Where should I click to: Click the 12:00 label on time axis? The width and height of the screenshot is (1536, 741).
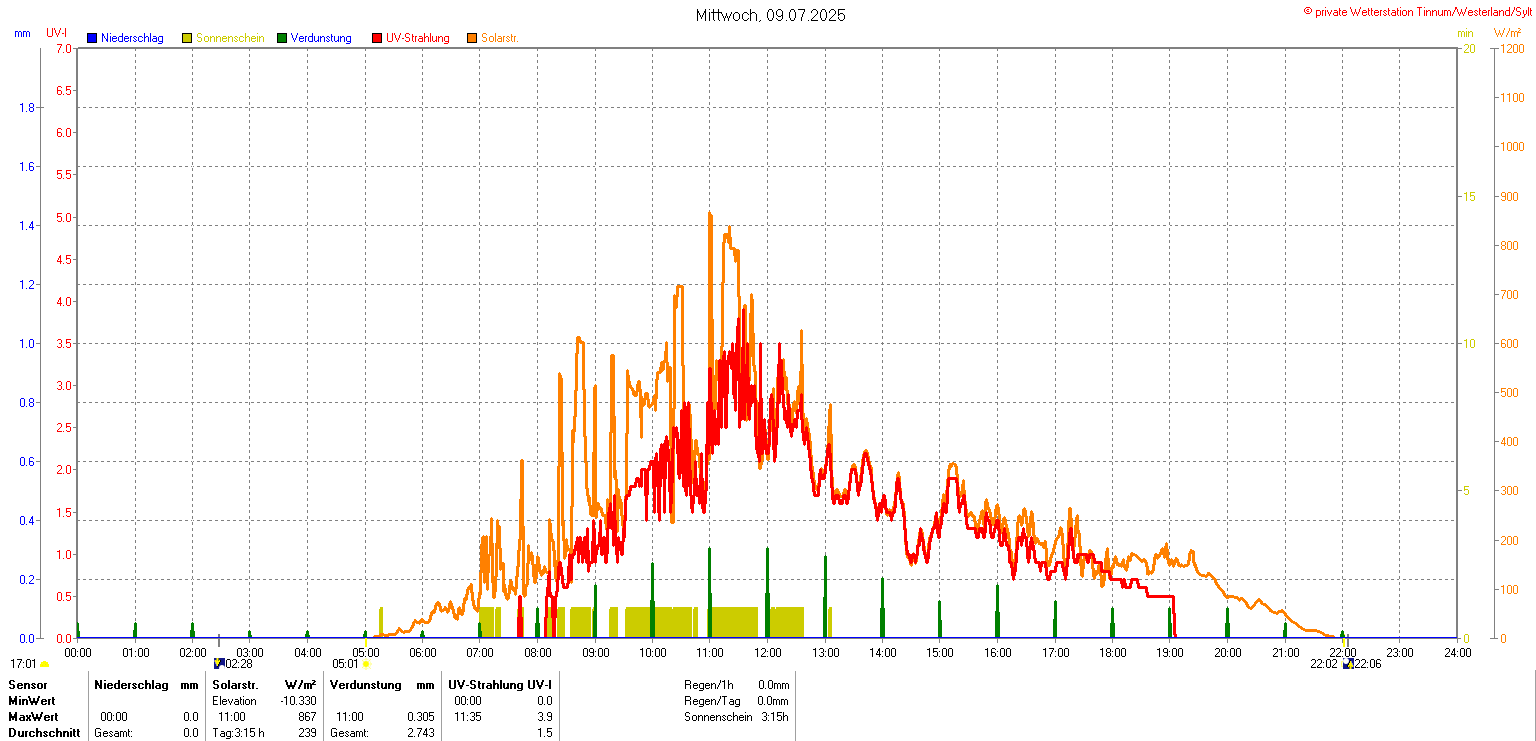click(767, 652)
